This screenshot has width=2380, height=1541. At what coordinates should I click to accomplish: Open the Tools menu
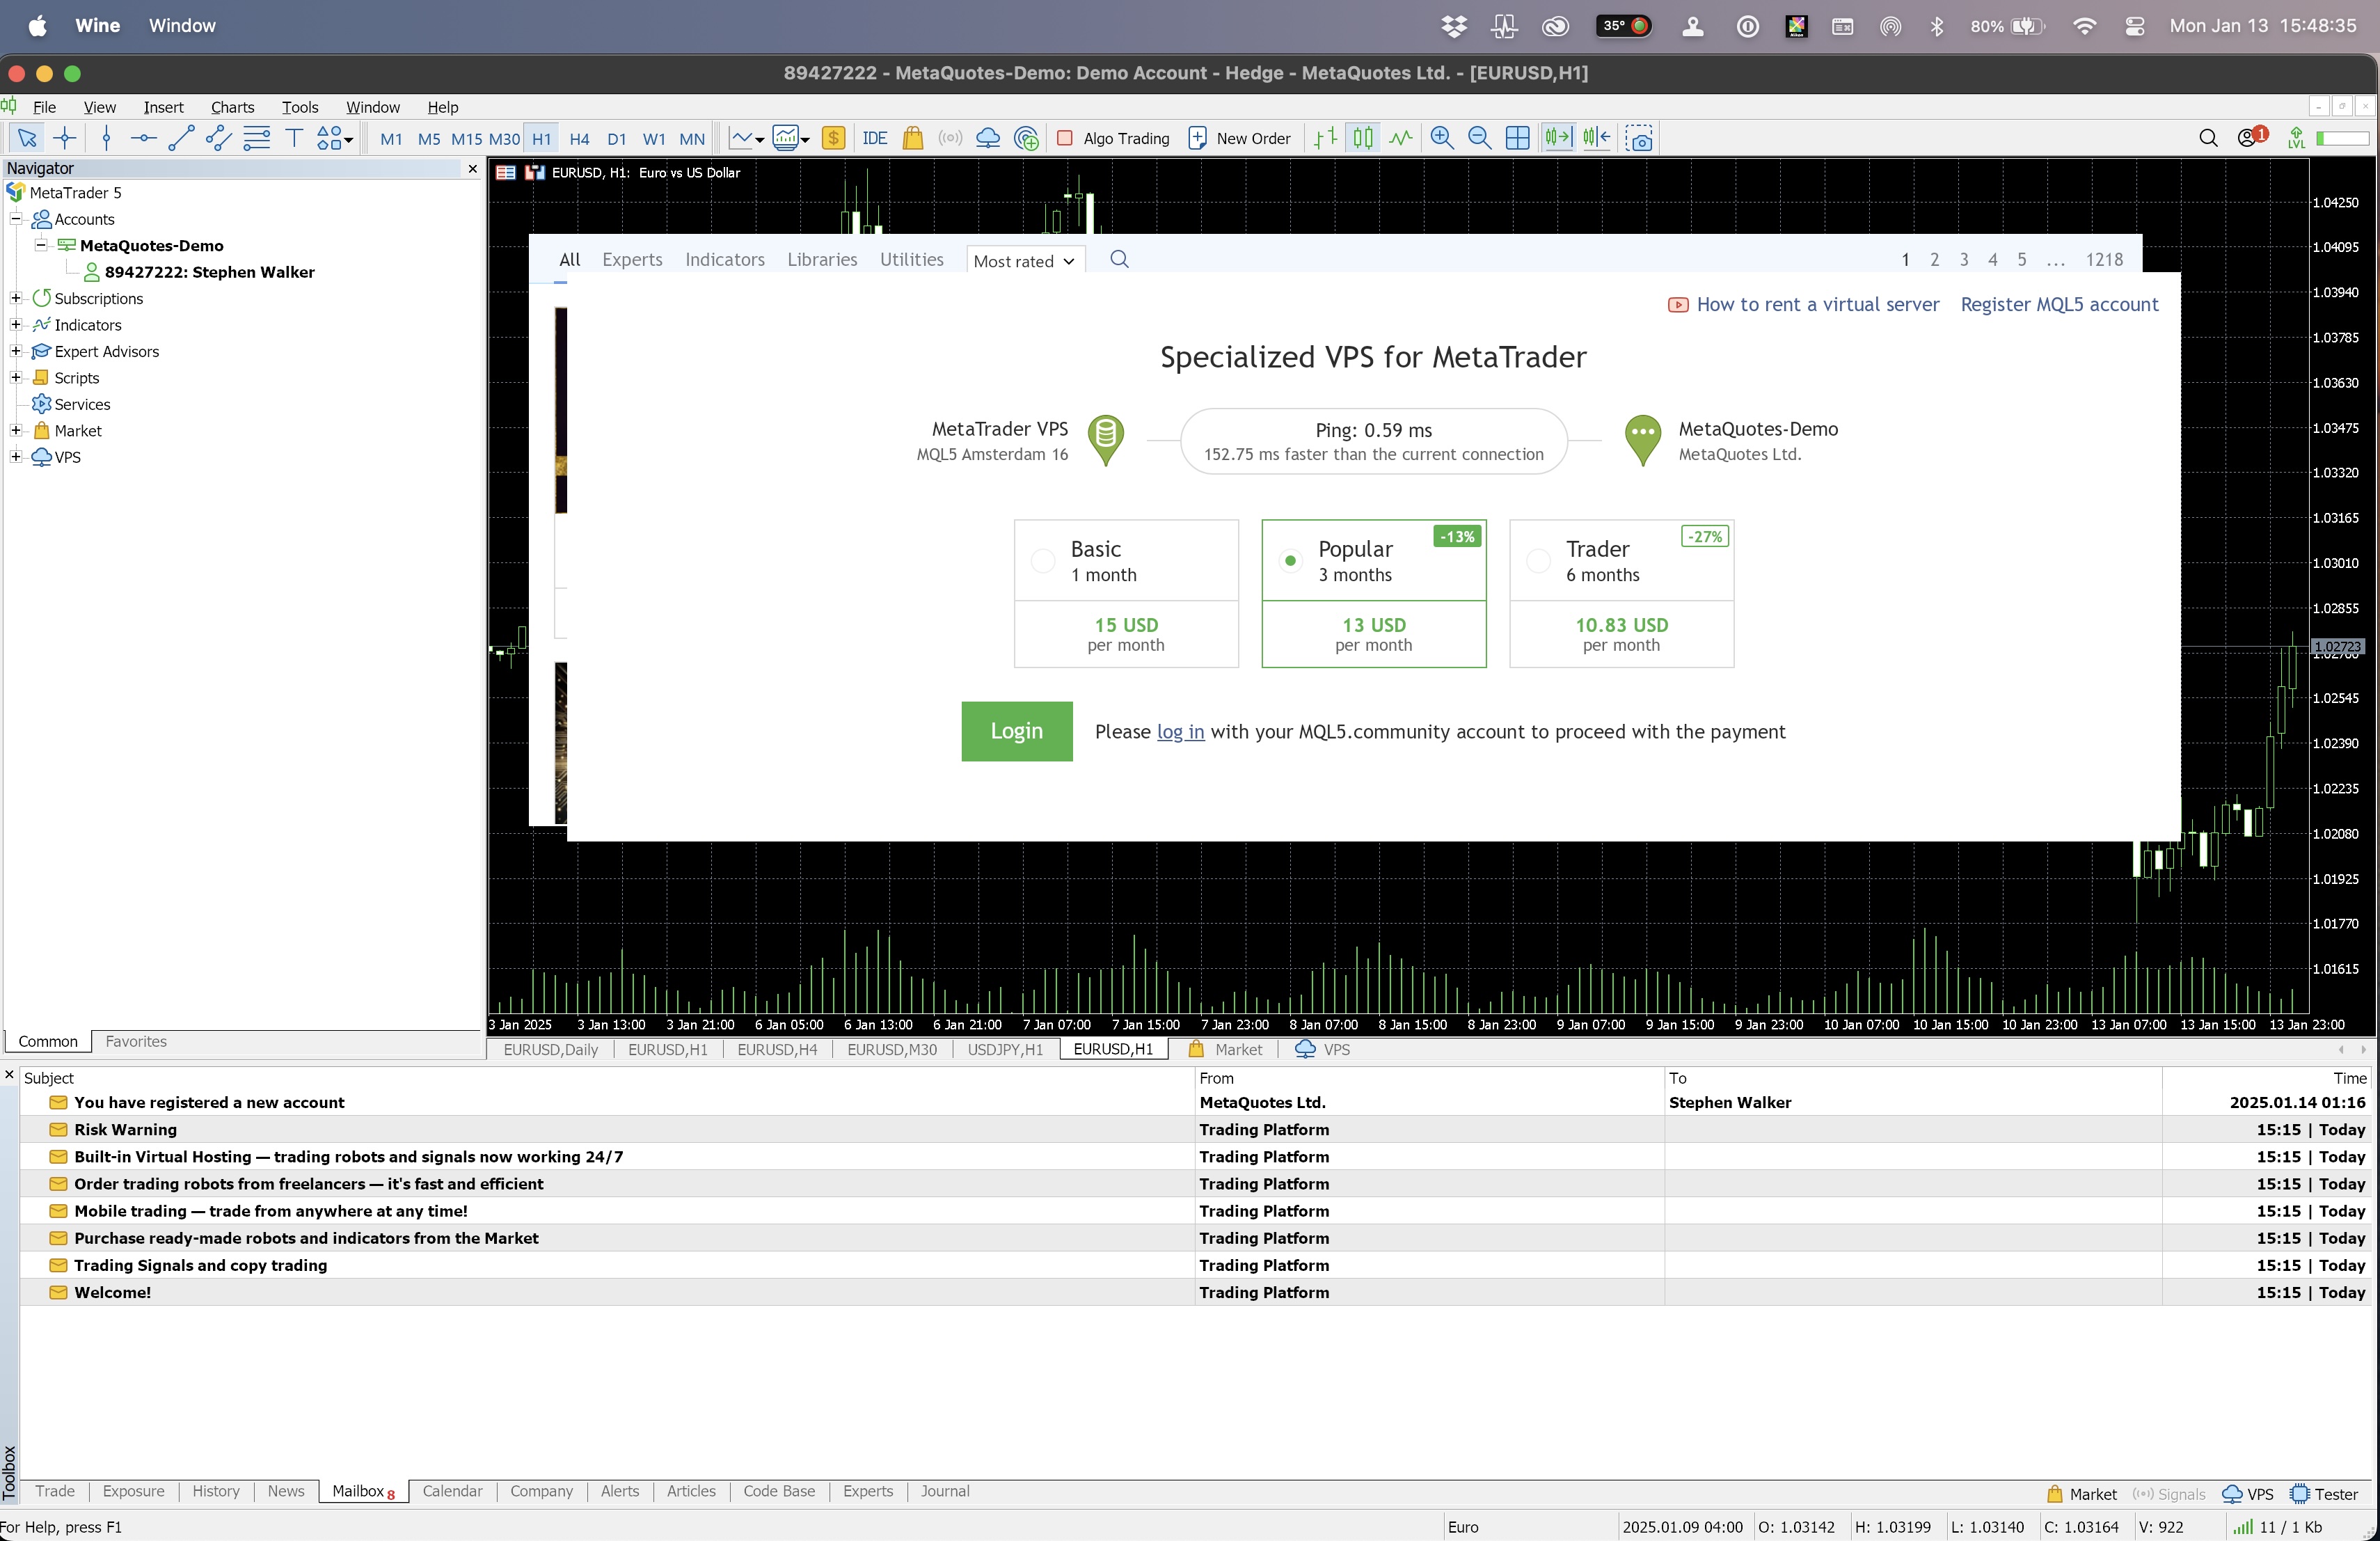[299, 107]
